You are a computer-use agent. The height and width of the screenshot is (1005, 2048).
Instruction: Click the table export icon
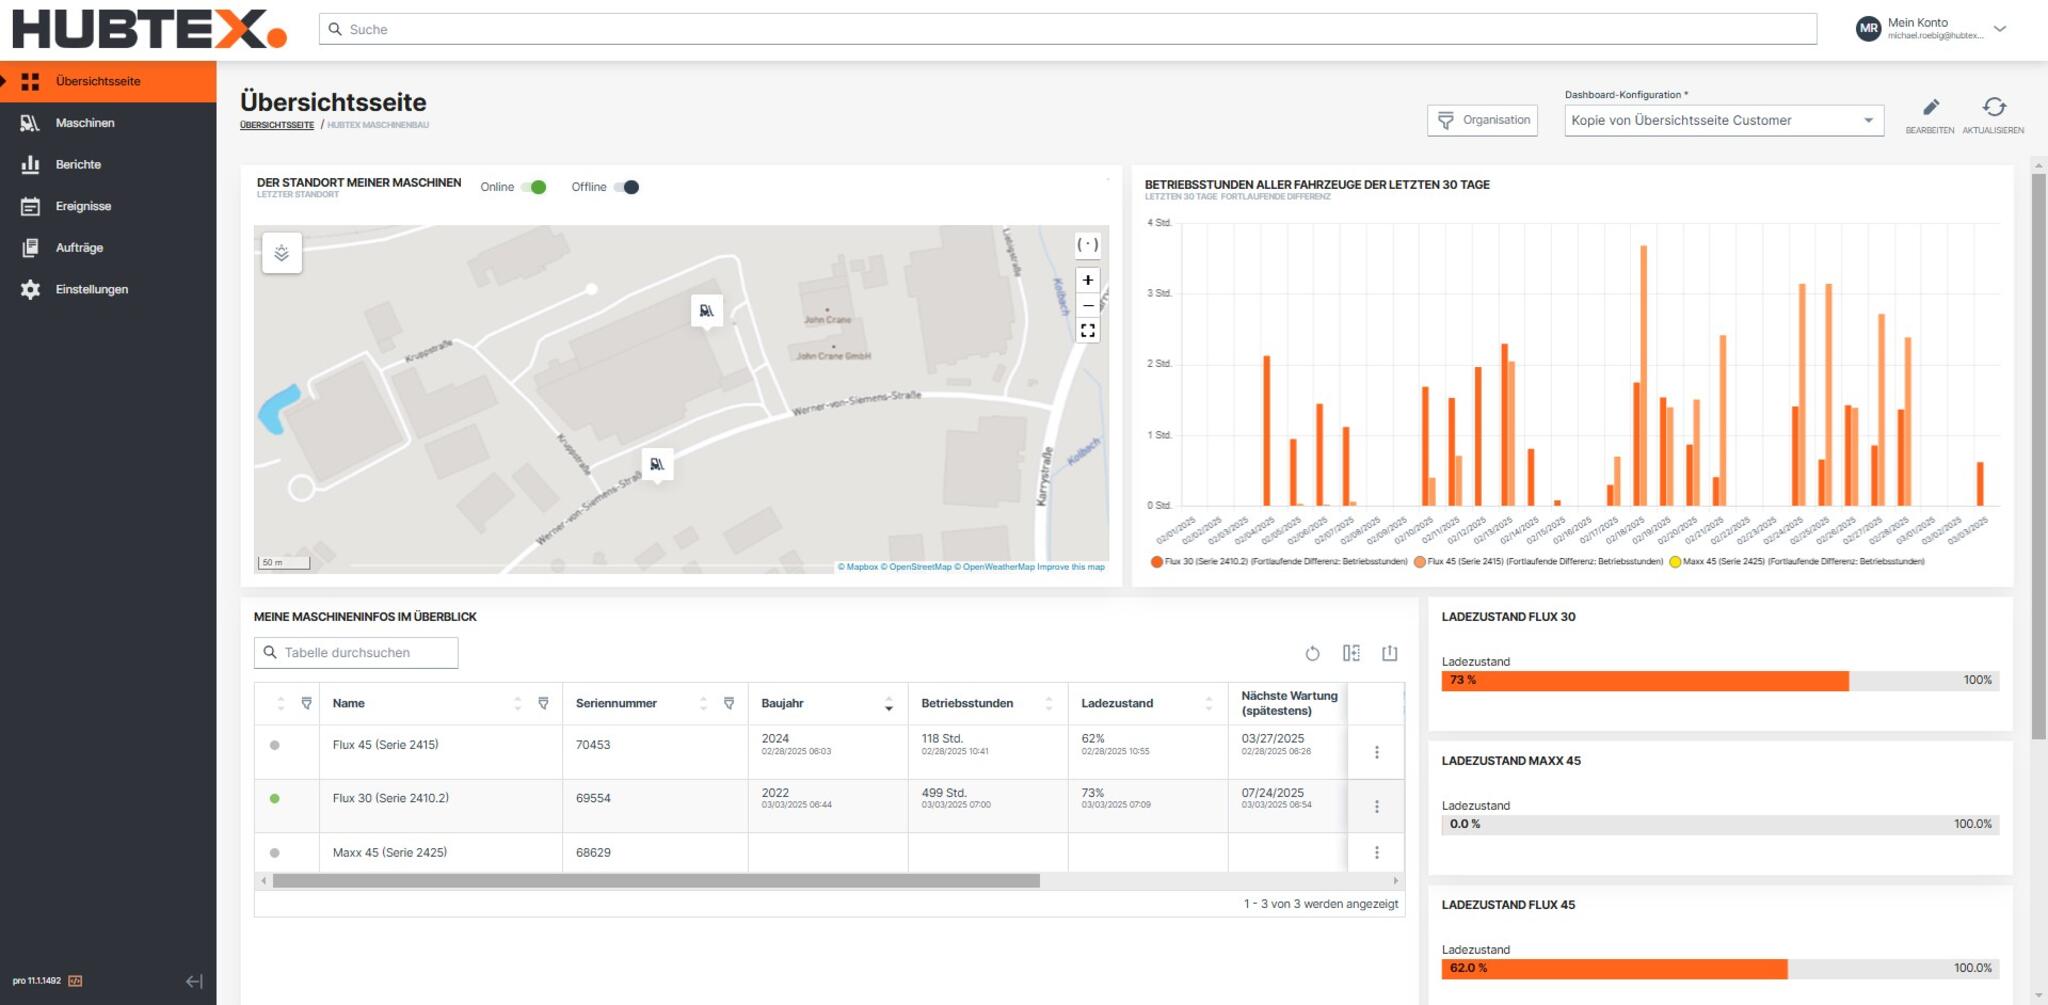click(1389, 653)
